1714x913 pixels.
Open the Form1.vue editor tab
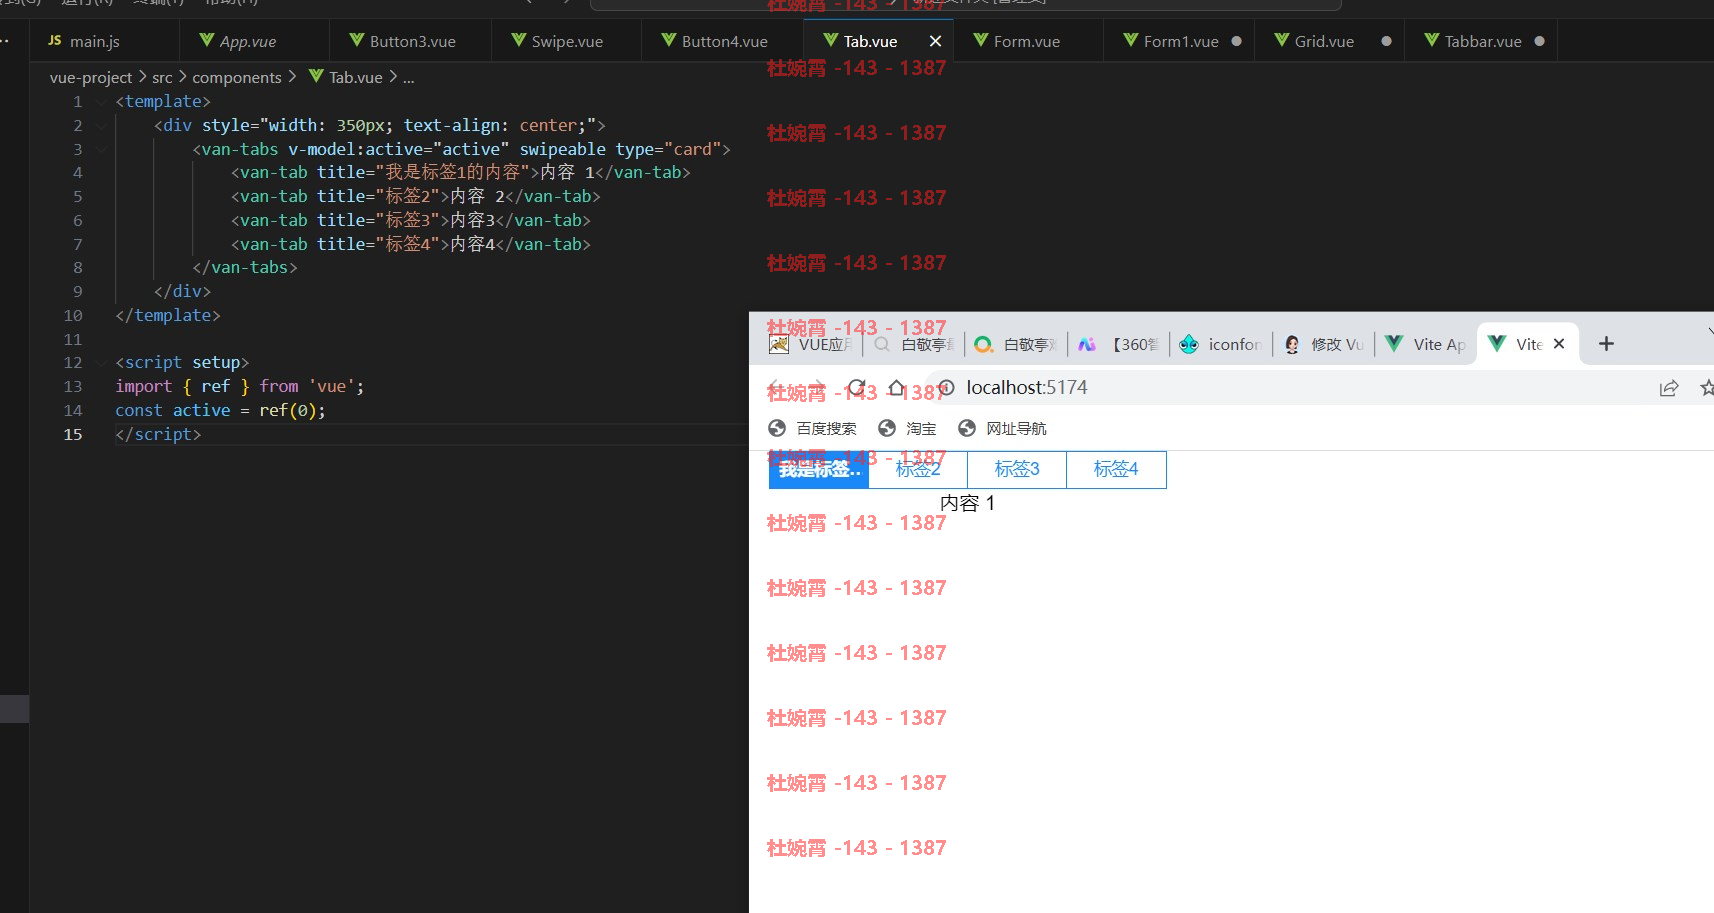1180,41
